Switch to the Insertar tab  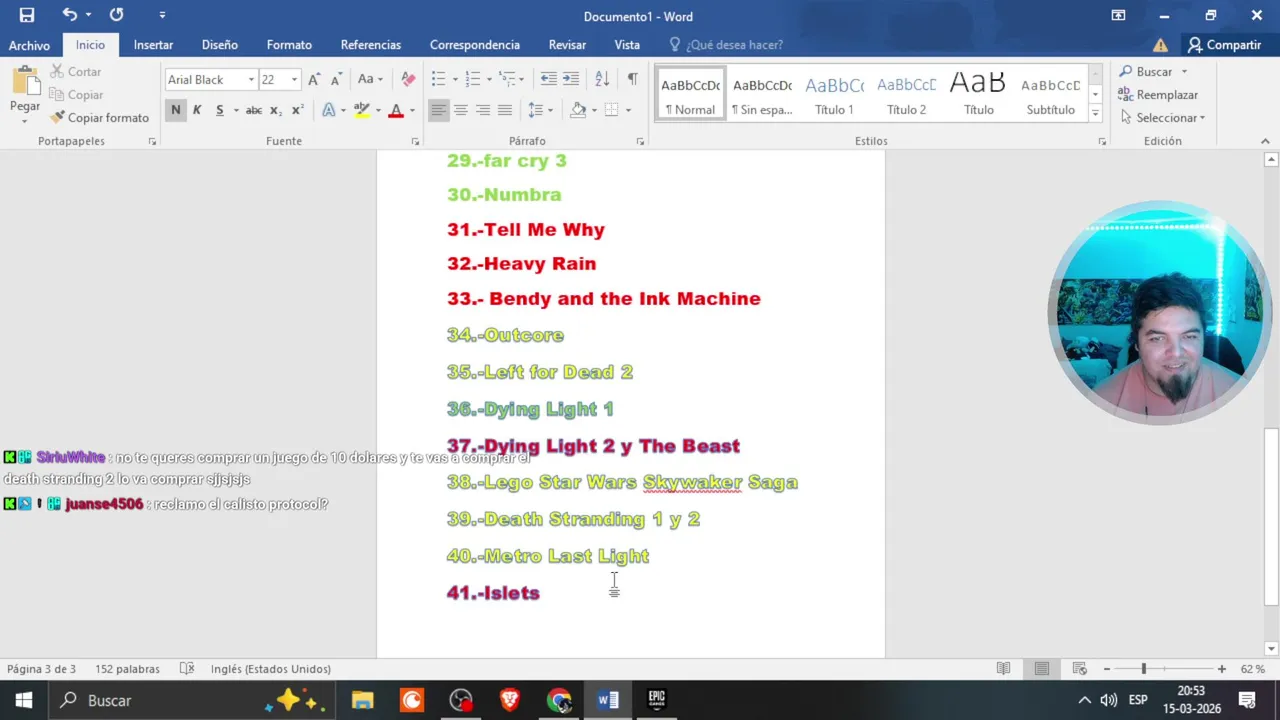[x=153, y=45]
